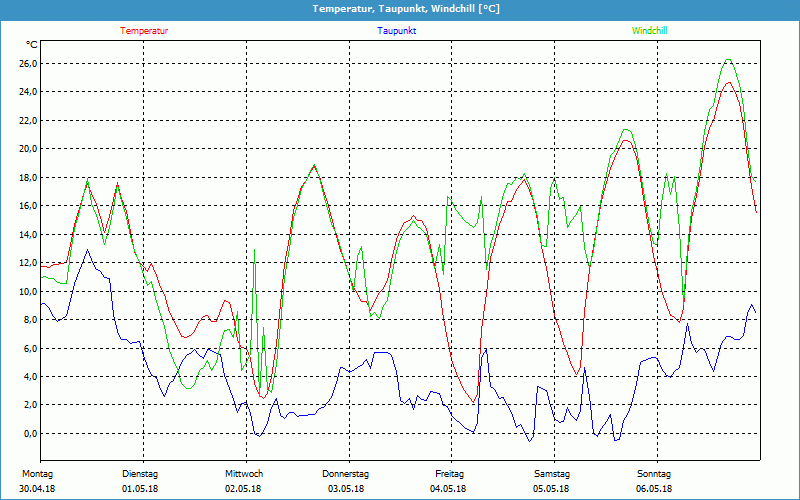This screenshot has height=500, width=800.
Task: Click the Sonntag day label
Action: pos(654,474)
